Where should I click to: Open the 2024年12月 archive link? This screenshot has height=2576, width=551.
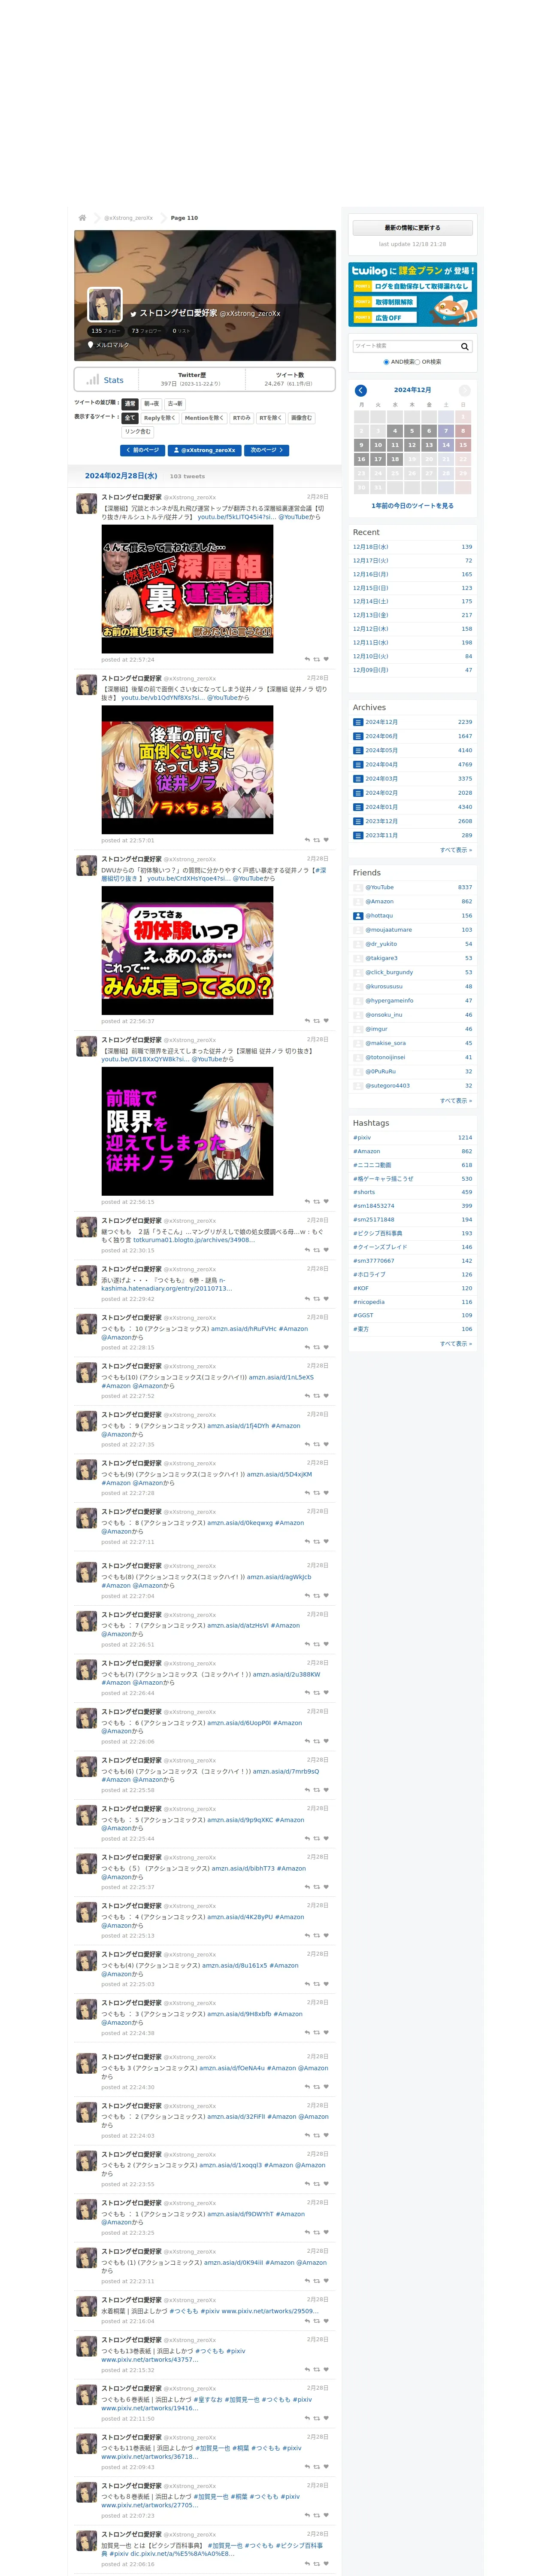[x=381, y=722]
